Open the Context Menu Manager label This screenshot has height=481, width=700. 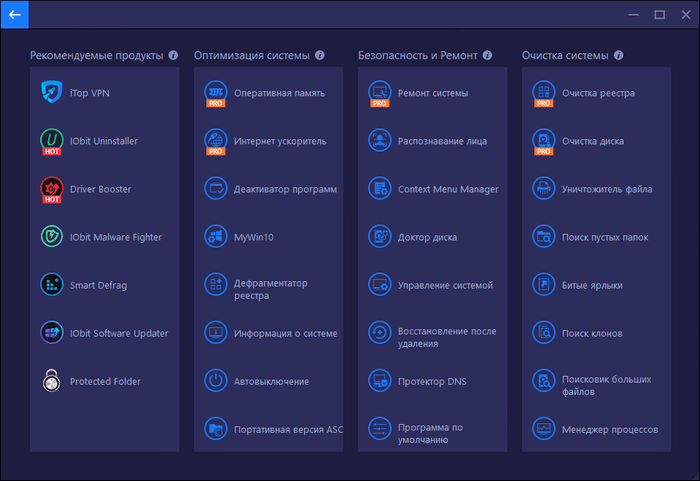click(x=448, y=189)
